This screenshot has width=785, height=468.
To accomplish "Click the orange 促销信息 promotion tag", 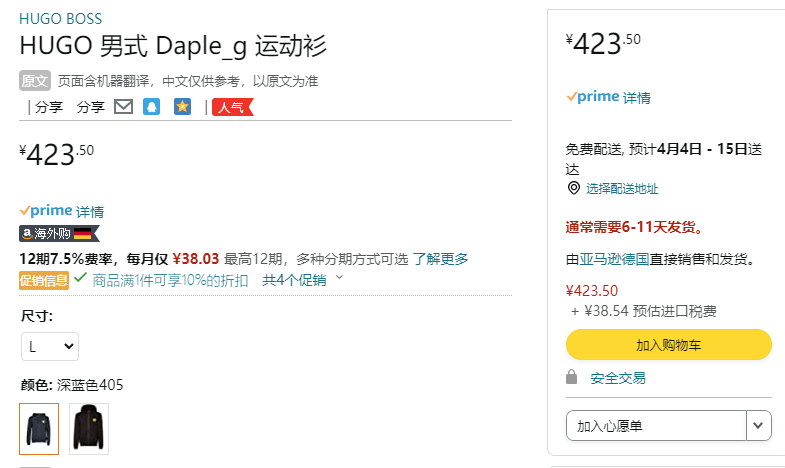I will click(x=44, y=280).
